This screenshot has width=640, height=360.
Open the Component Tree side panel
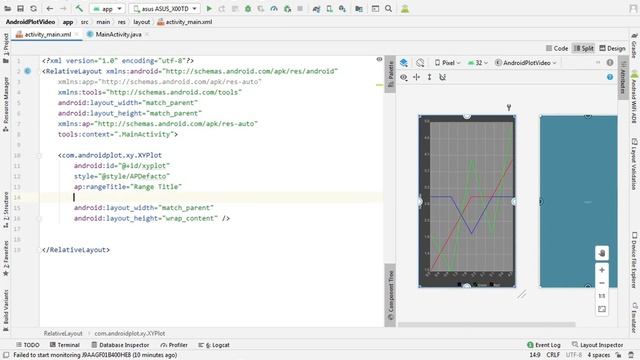coord(390,295)
